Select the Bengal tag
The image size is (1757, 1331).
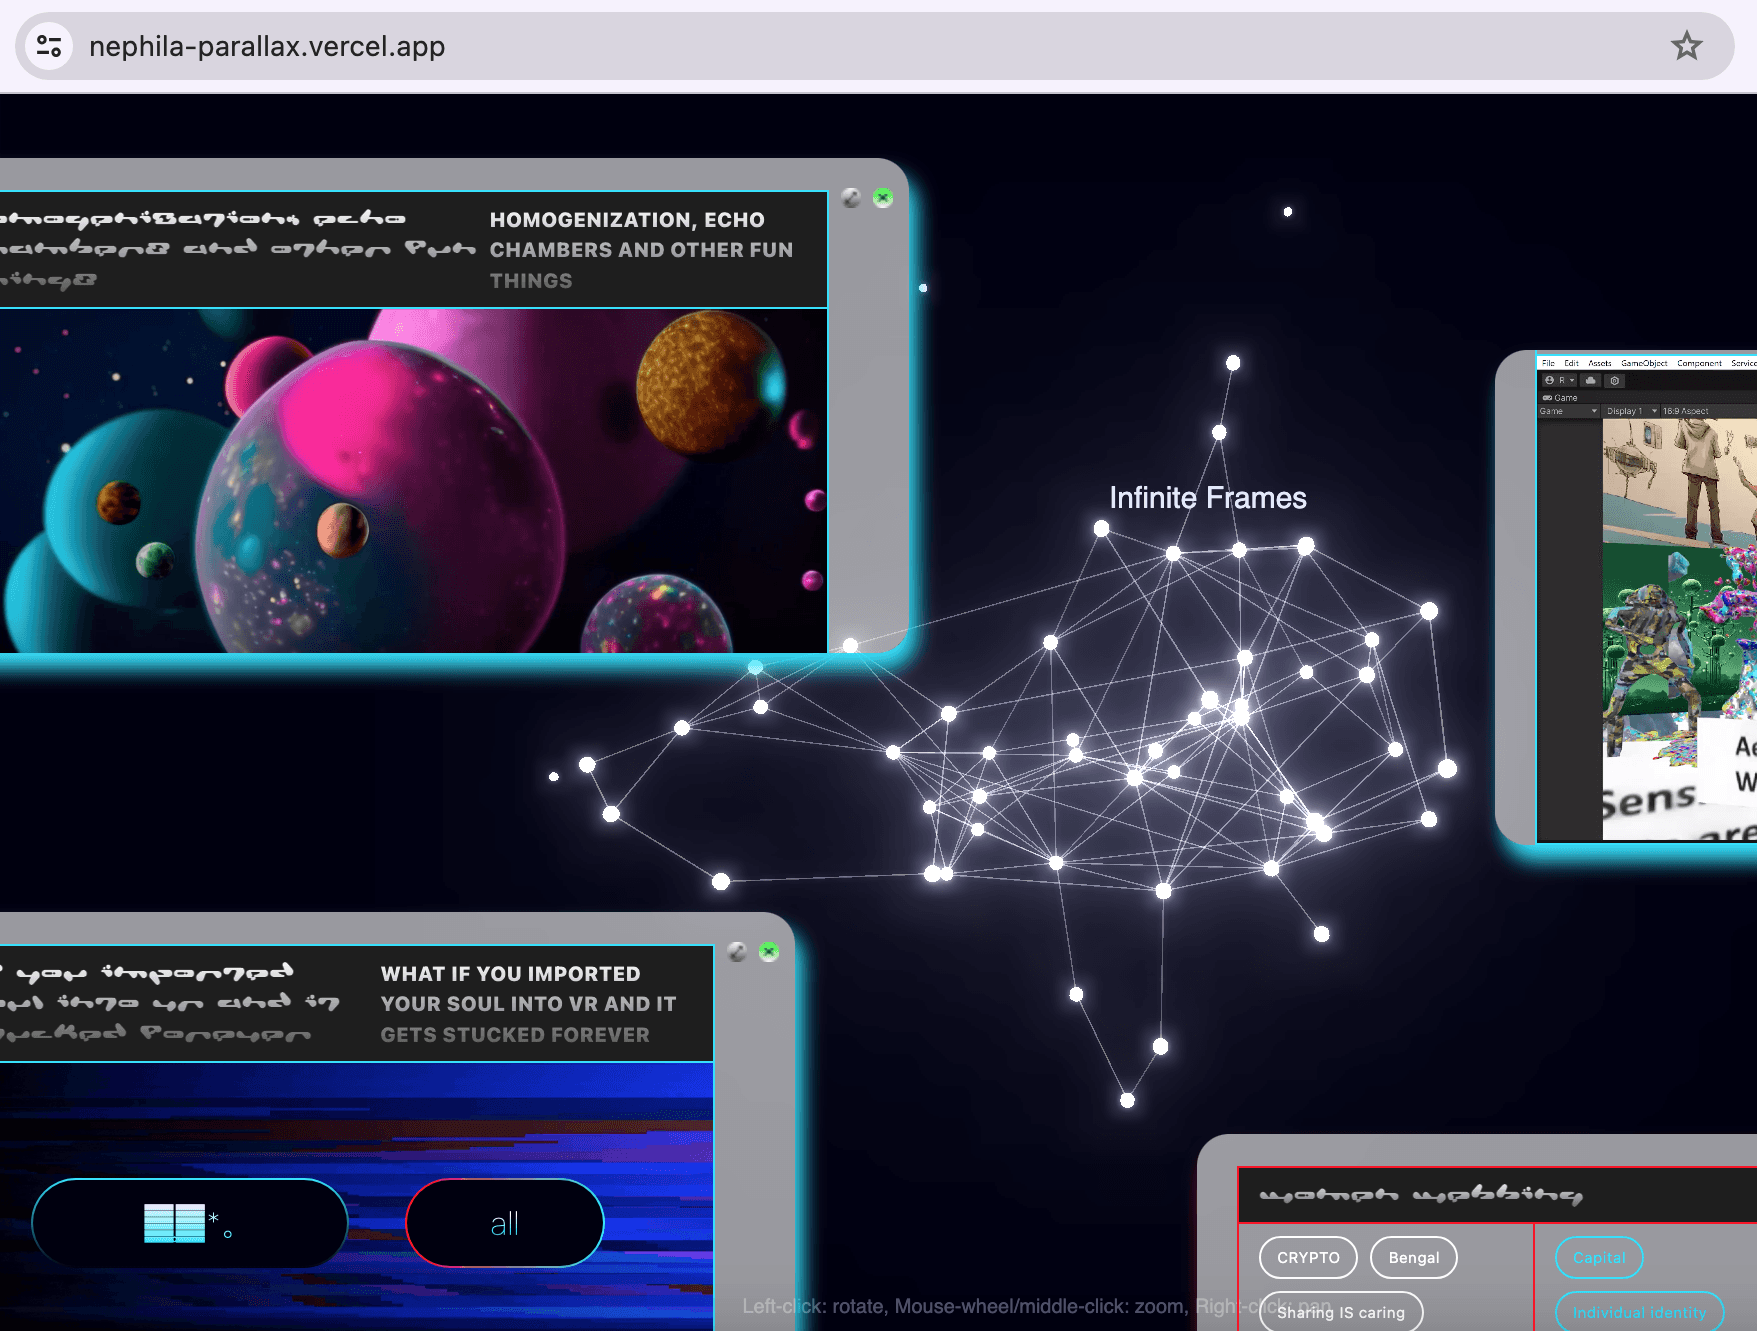click(x=1414, y=1258)
